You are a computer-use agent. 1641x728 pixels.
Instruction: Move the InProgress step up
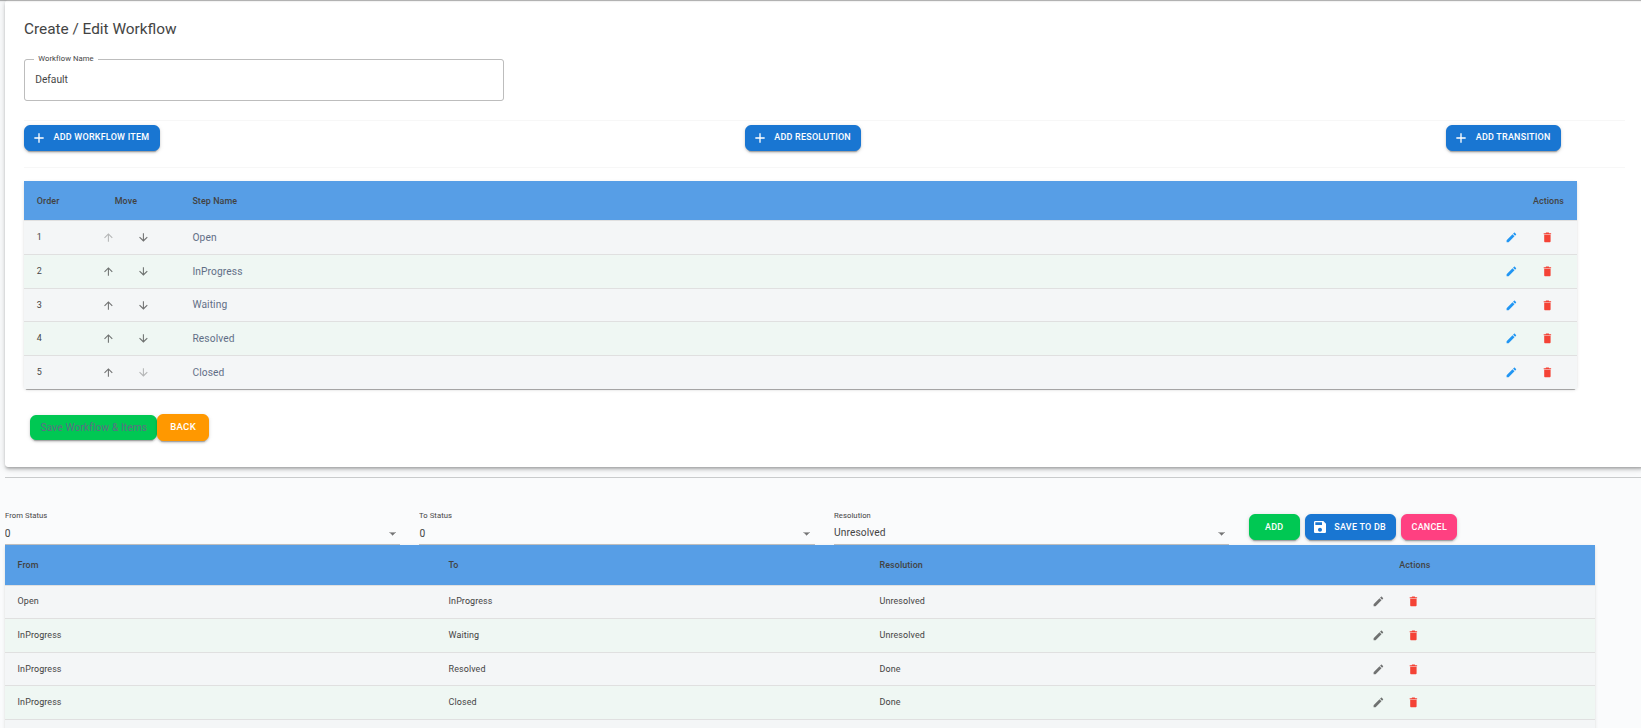(x=108, y=272)
